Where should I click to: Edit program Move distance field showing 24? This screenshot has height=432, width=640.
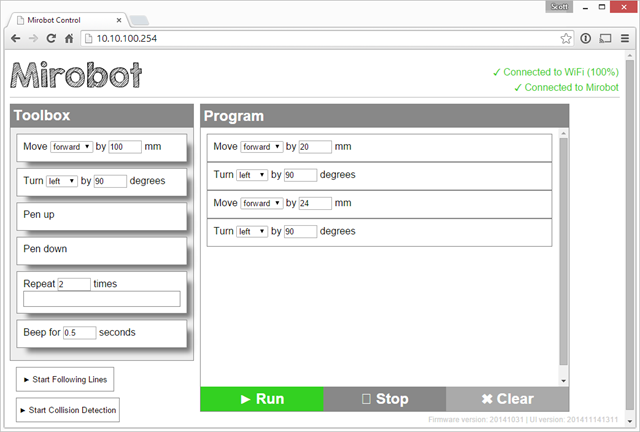pyautogui.click(x=315, y=203)
